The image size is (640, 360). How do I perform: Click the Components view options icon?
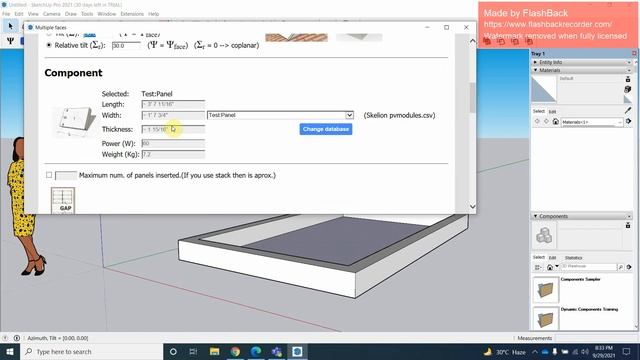538,267
